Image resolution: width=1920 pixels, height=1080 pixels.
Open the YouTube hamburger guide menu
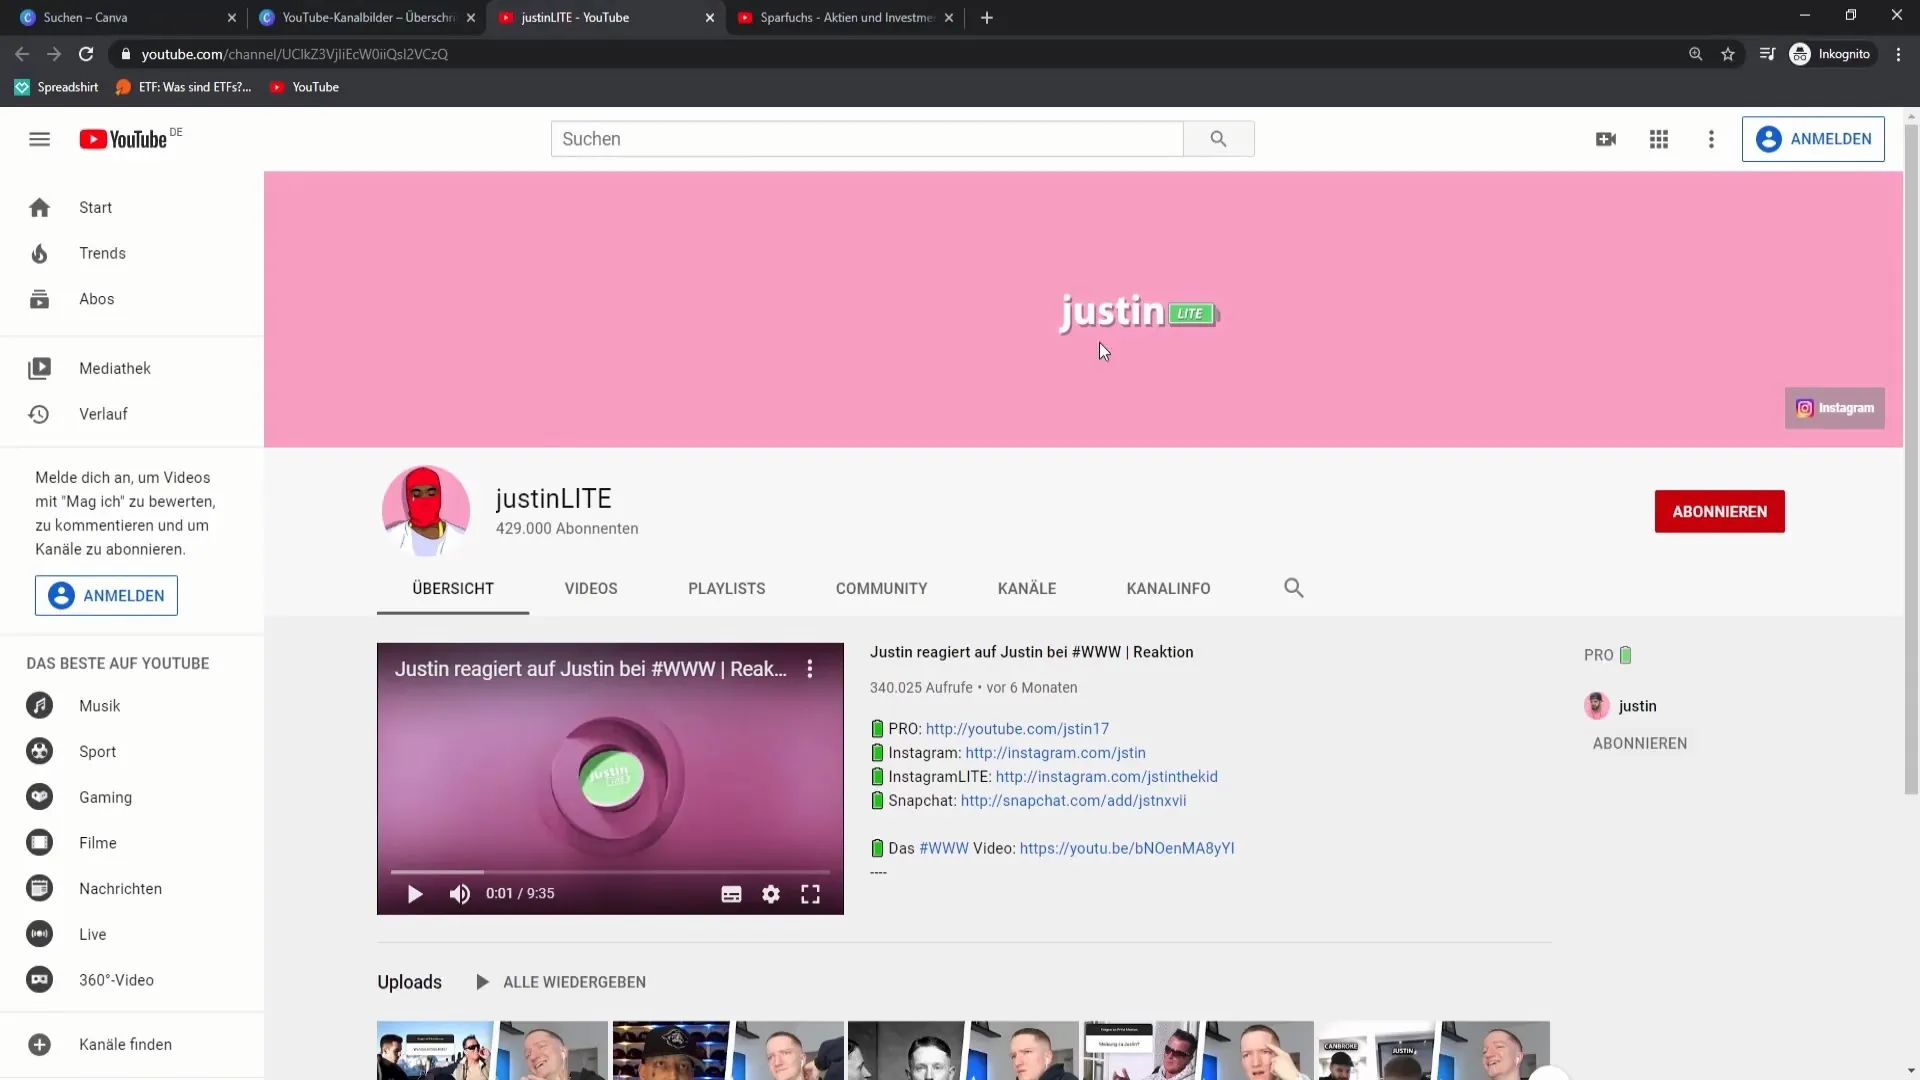point(39,139)
